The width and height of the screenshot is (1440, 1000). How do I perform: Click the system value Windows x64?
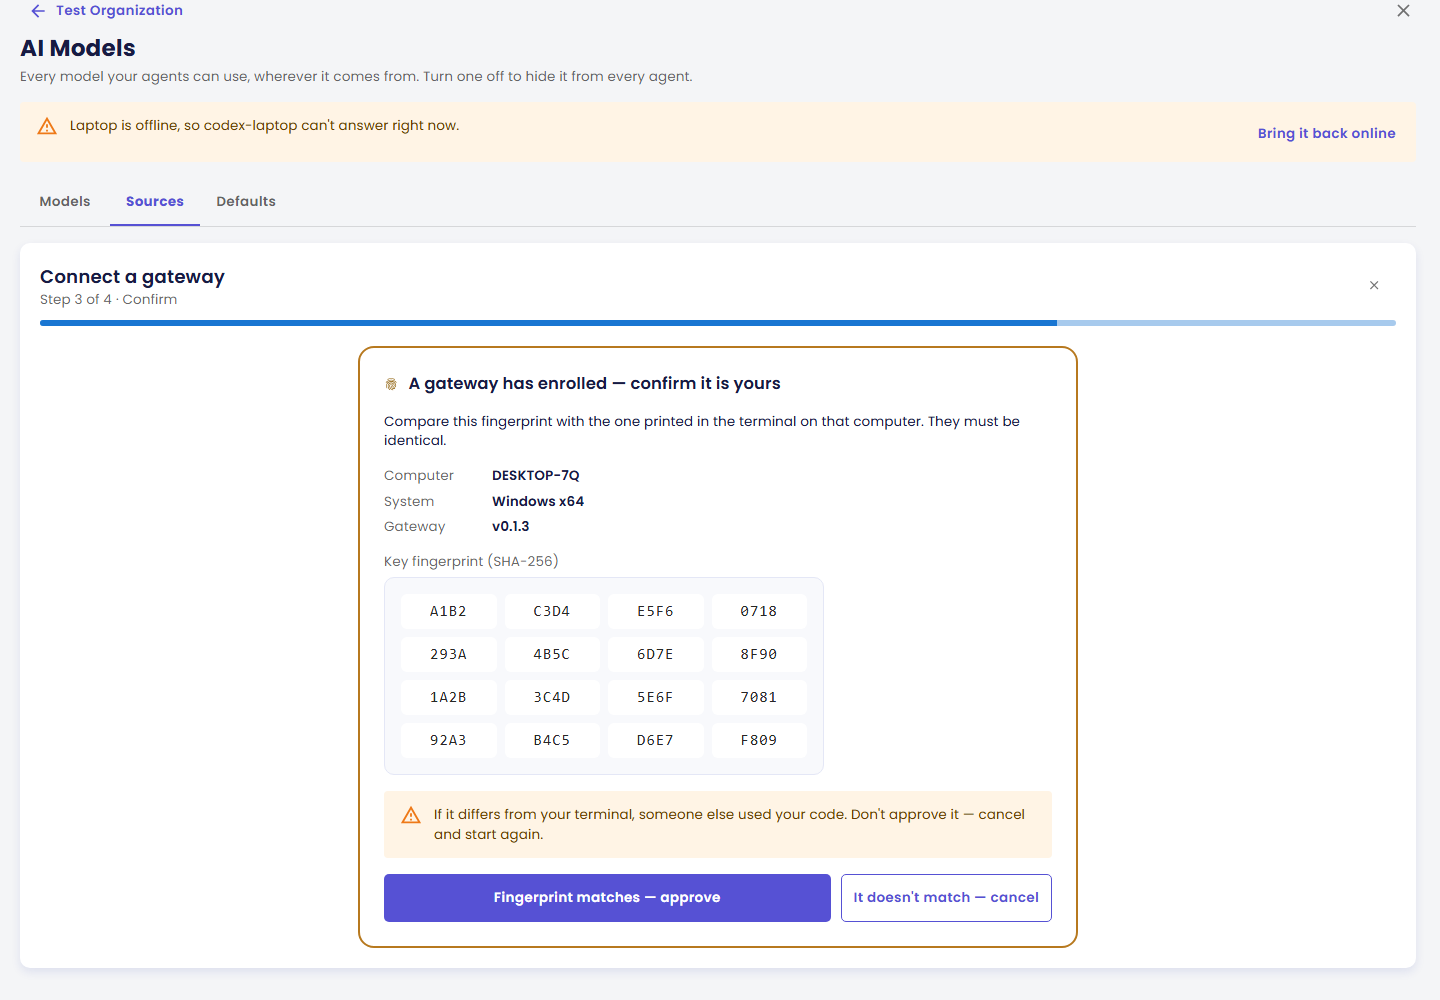[538, 502]
